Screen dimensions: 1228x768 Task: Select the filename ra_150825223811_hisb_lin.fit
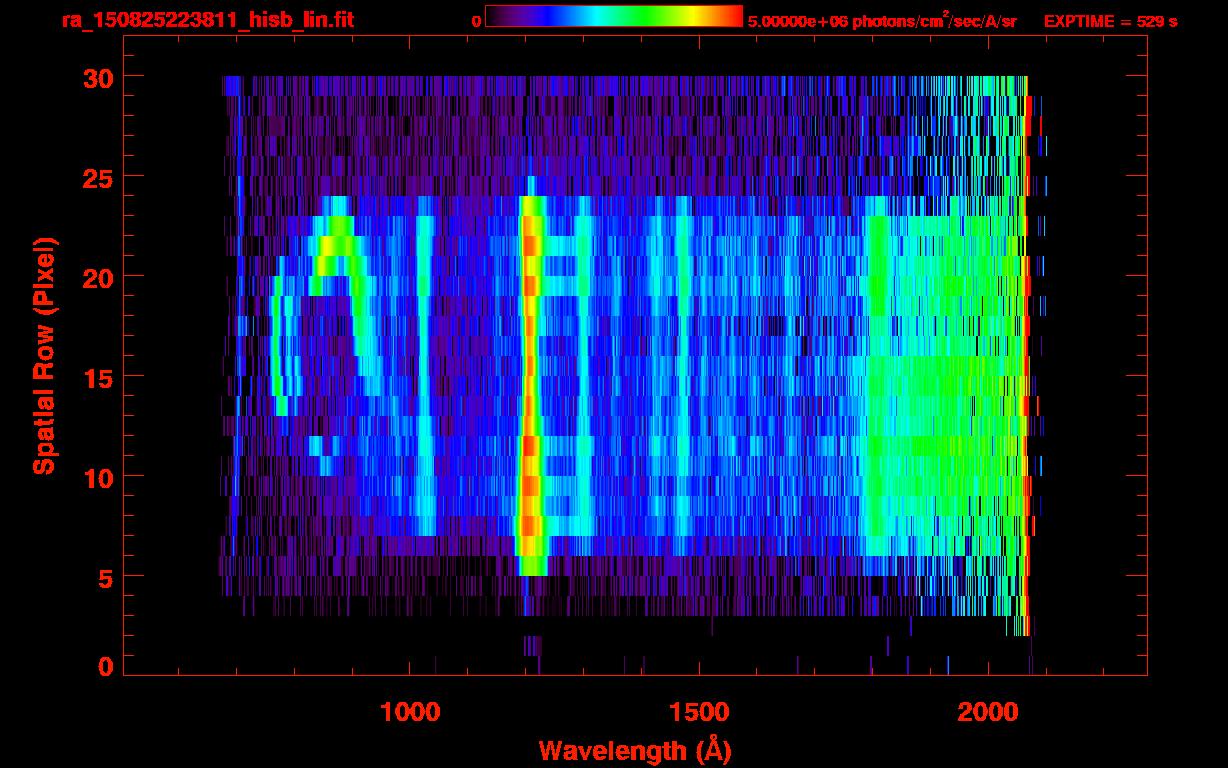(207, 20)
